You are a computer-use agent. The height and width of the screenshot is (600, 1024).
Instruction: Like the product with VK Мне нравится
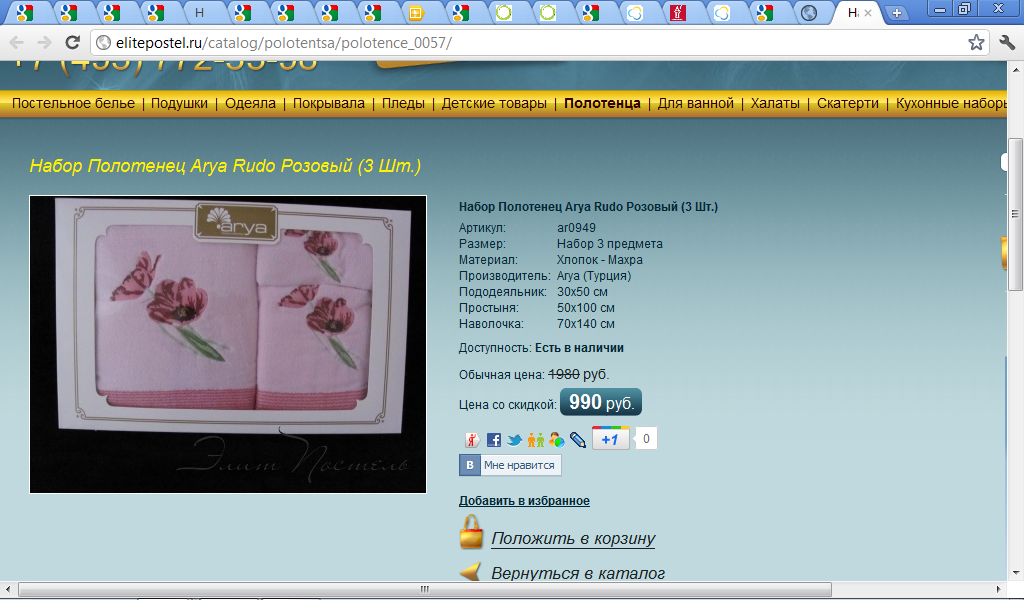(x=510, y=465)
